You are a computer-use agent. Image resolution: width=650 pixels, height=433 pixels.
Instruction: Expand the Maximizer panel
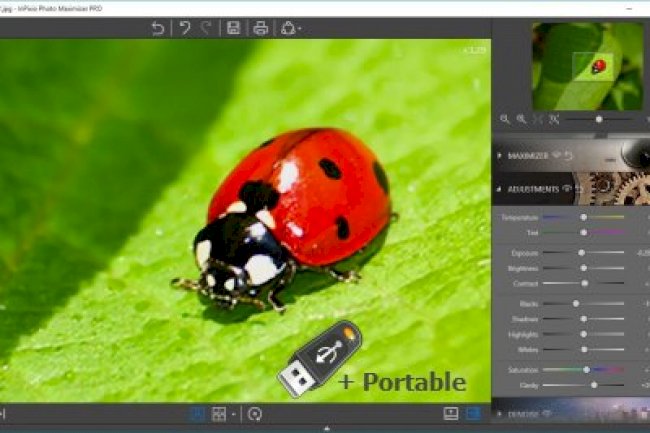tap(500, 156)
